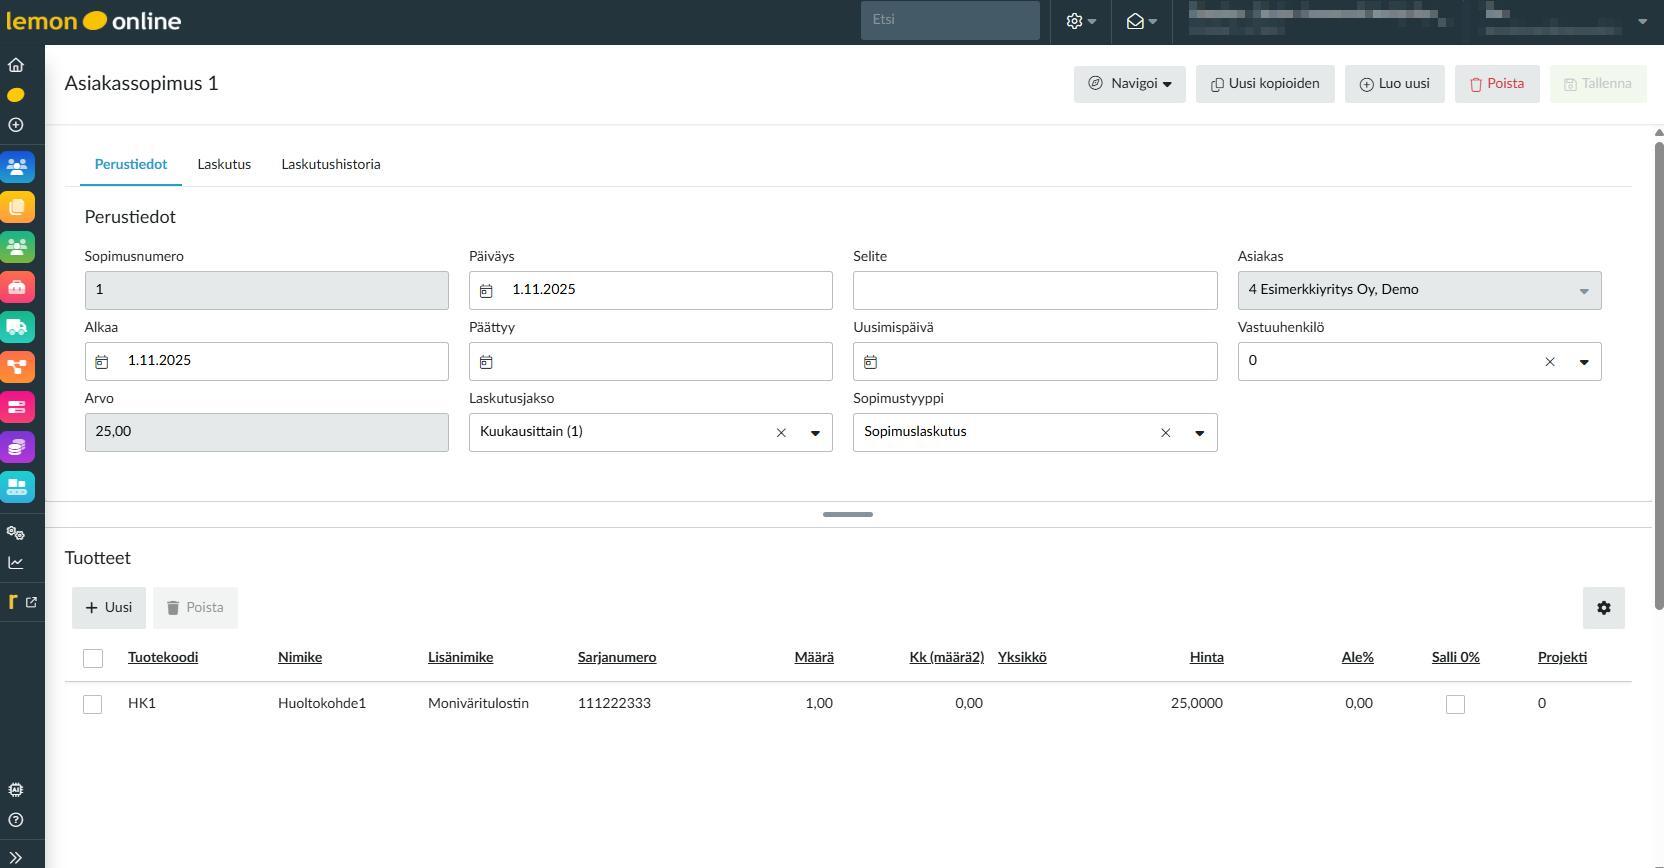
Task: Expand the sidebar with double chevron
Action: [16, 857]
